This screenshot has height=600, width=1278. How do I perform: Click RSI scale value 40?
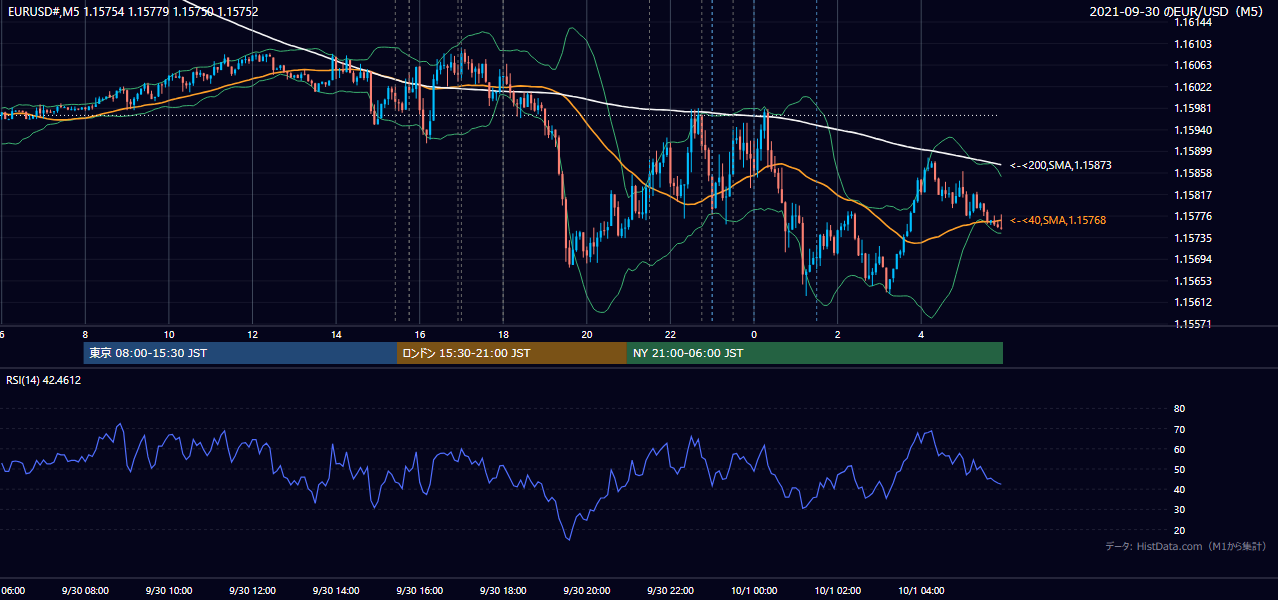(1180, 489)
